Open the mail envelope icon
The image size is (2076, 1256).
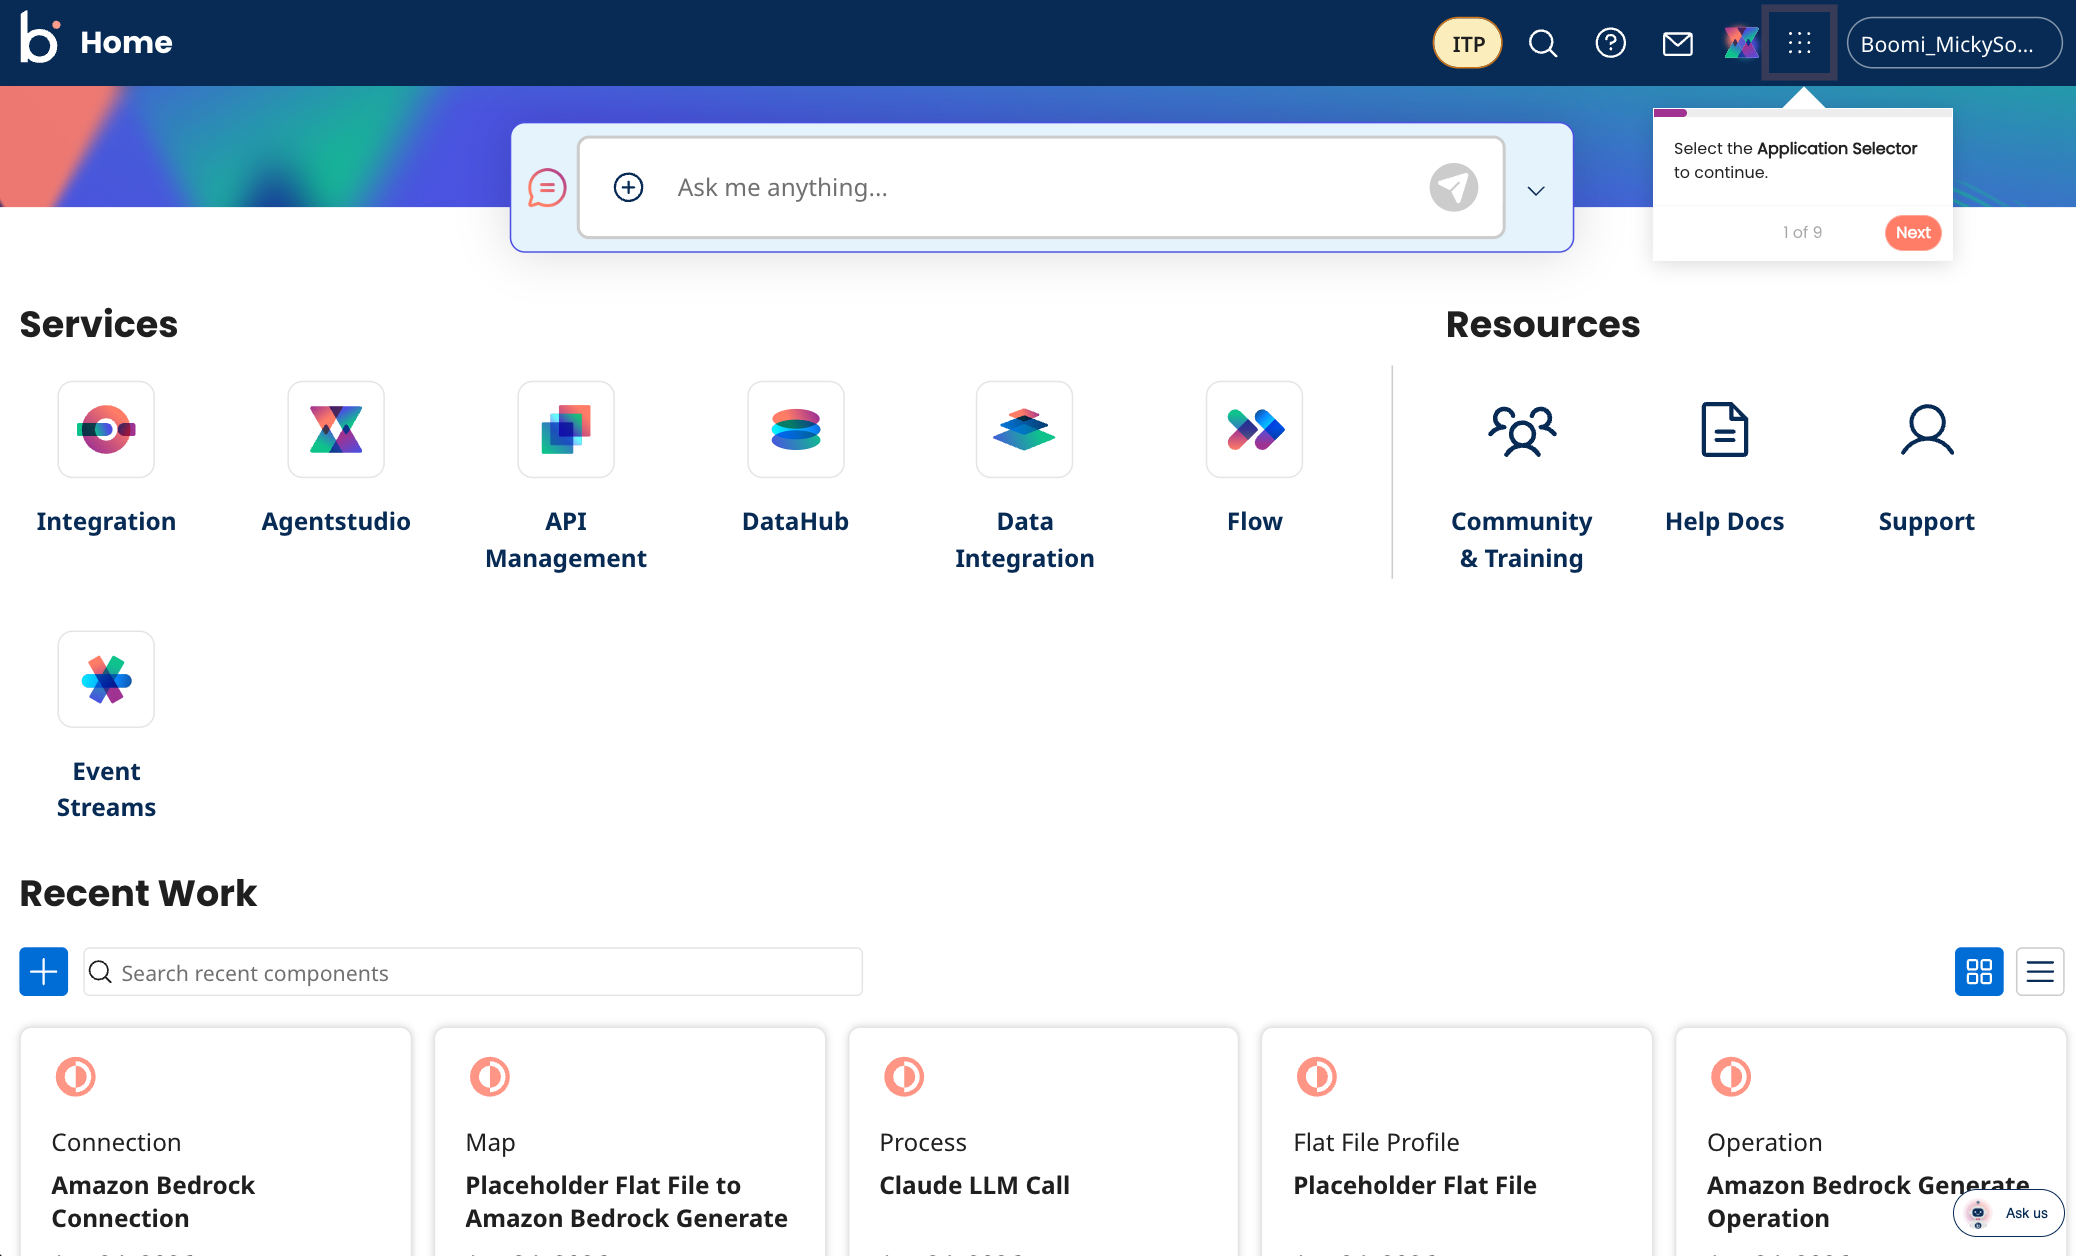pos(1677,43)
